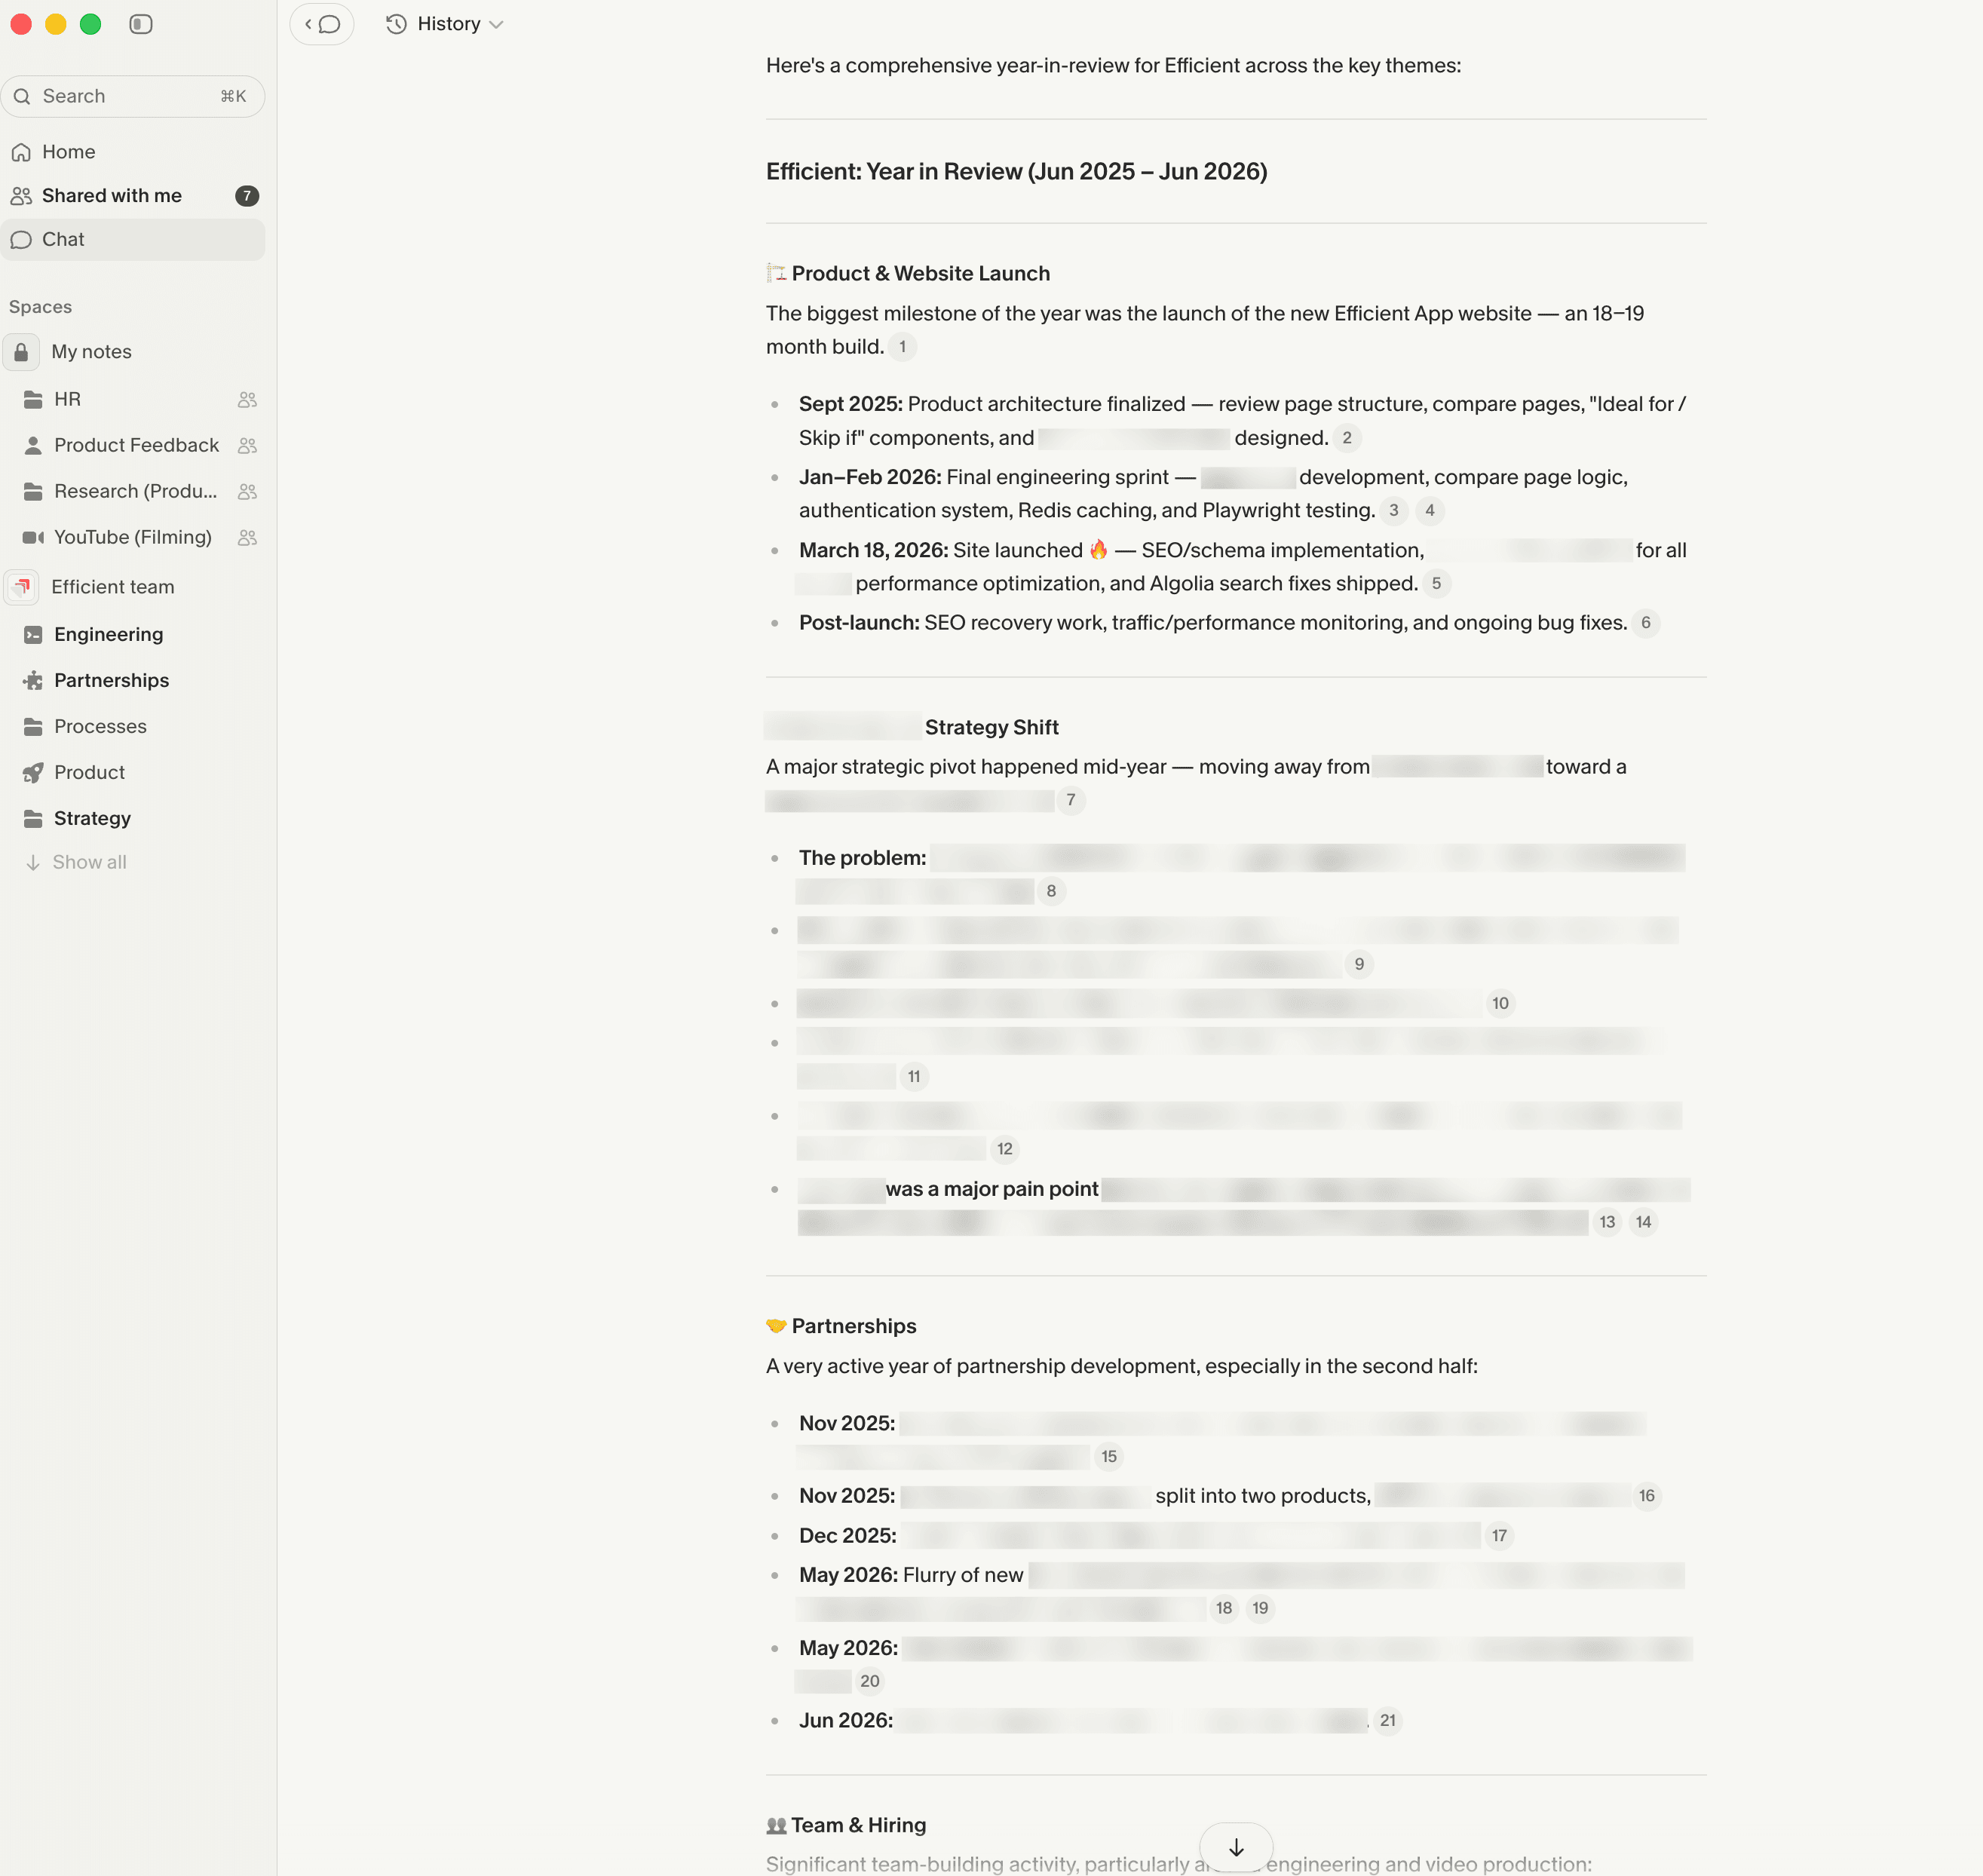Open citation 17 on Dec 2025 bullet
The image size is (1983, 1876).
click(x=1499, y=1536)
